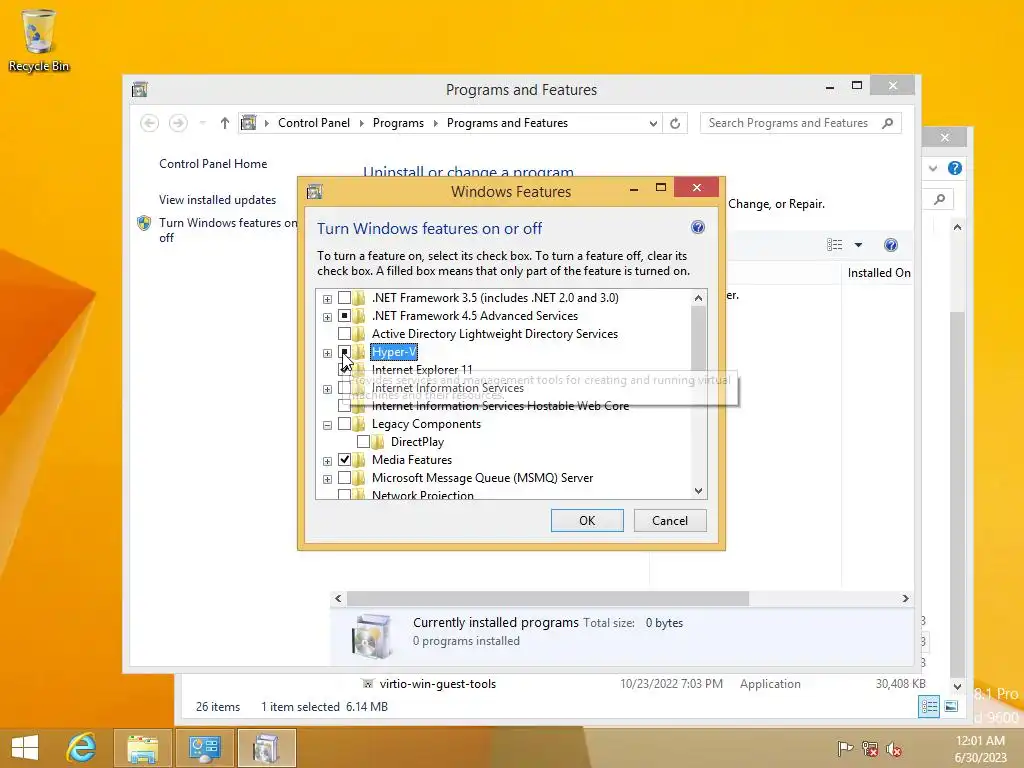1024x768 pixels.
Task: Switch Explorer to details view icon
Action: (929, 706)
